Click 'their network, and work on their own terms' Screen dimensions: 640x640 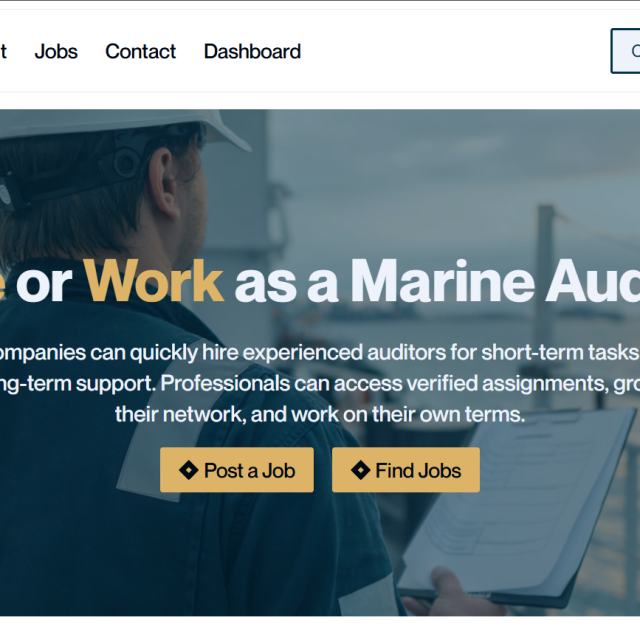click(320, 414)
